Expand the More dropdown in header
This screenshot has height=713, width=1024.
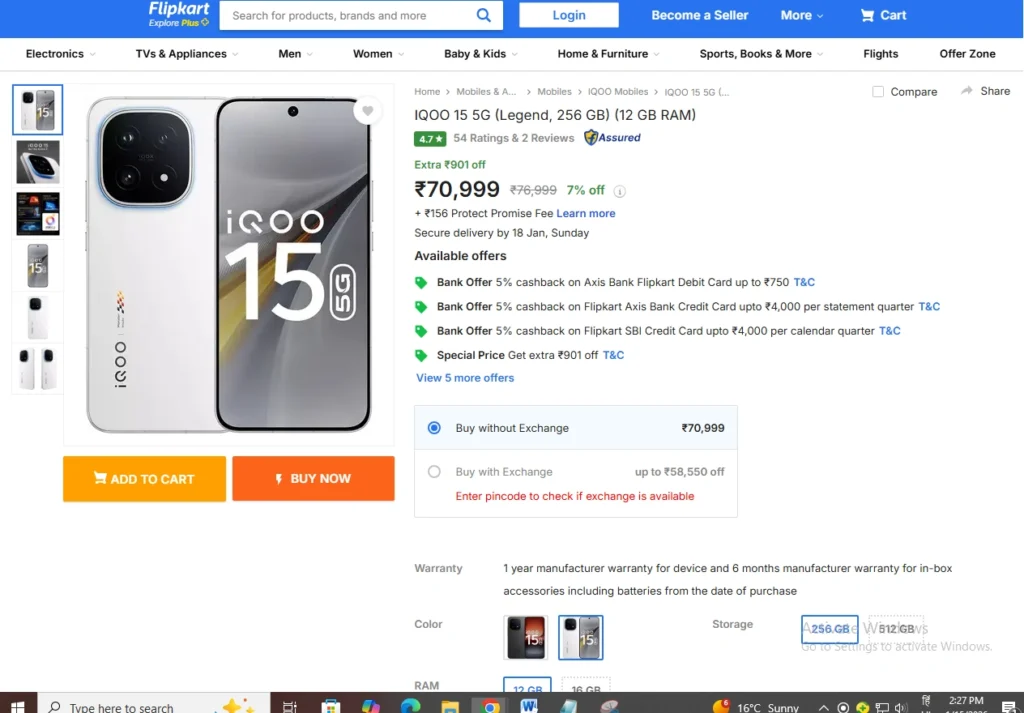click(x=802, y=15)
